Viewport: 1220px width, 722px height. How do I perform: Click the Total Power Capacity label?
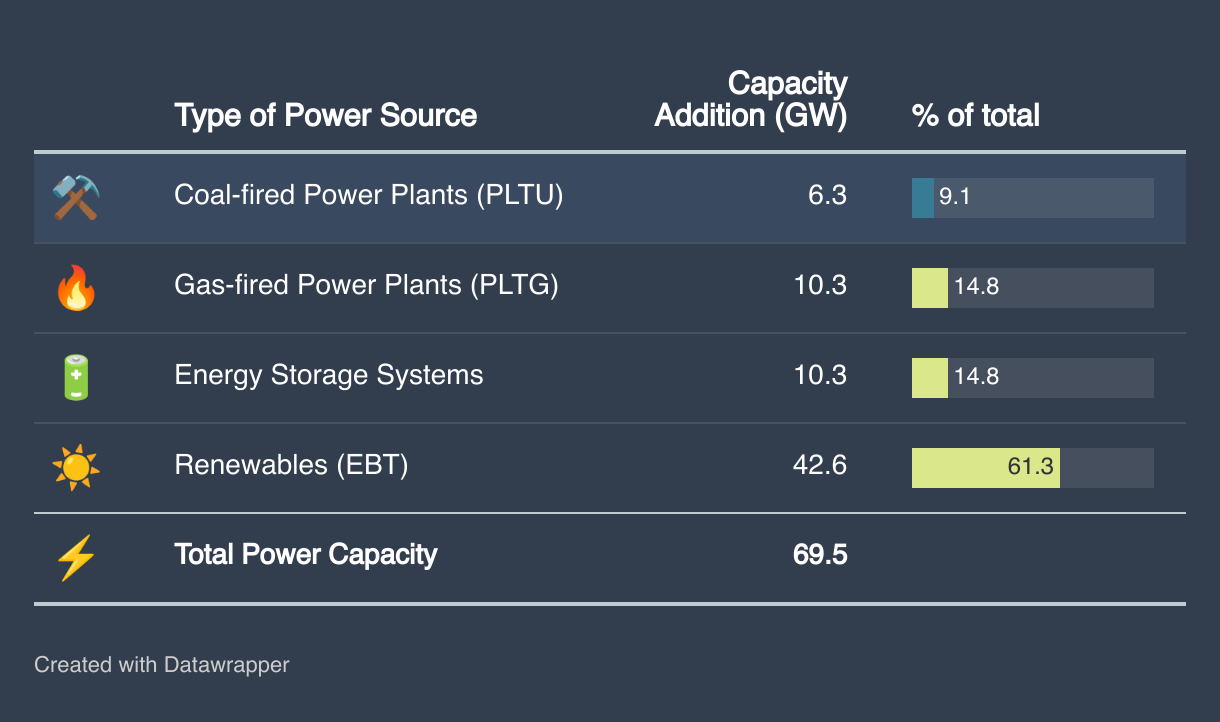pyautogui.click(x=305, y=555)
